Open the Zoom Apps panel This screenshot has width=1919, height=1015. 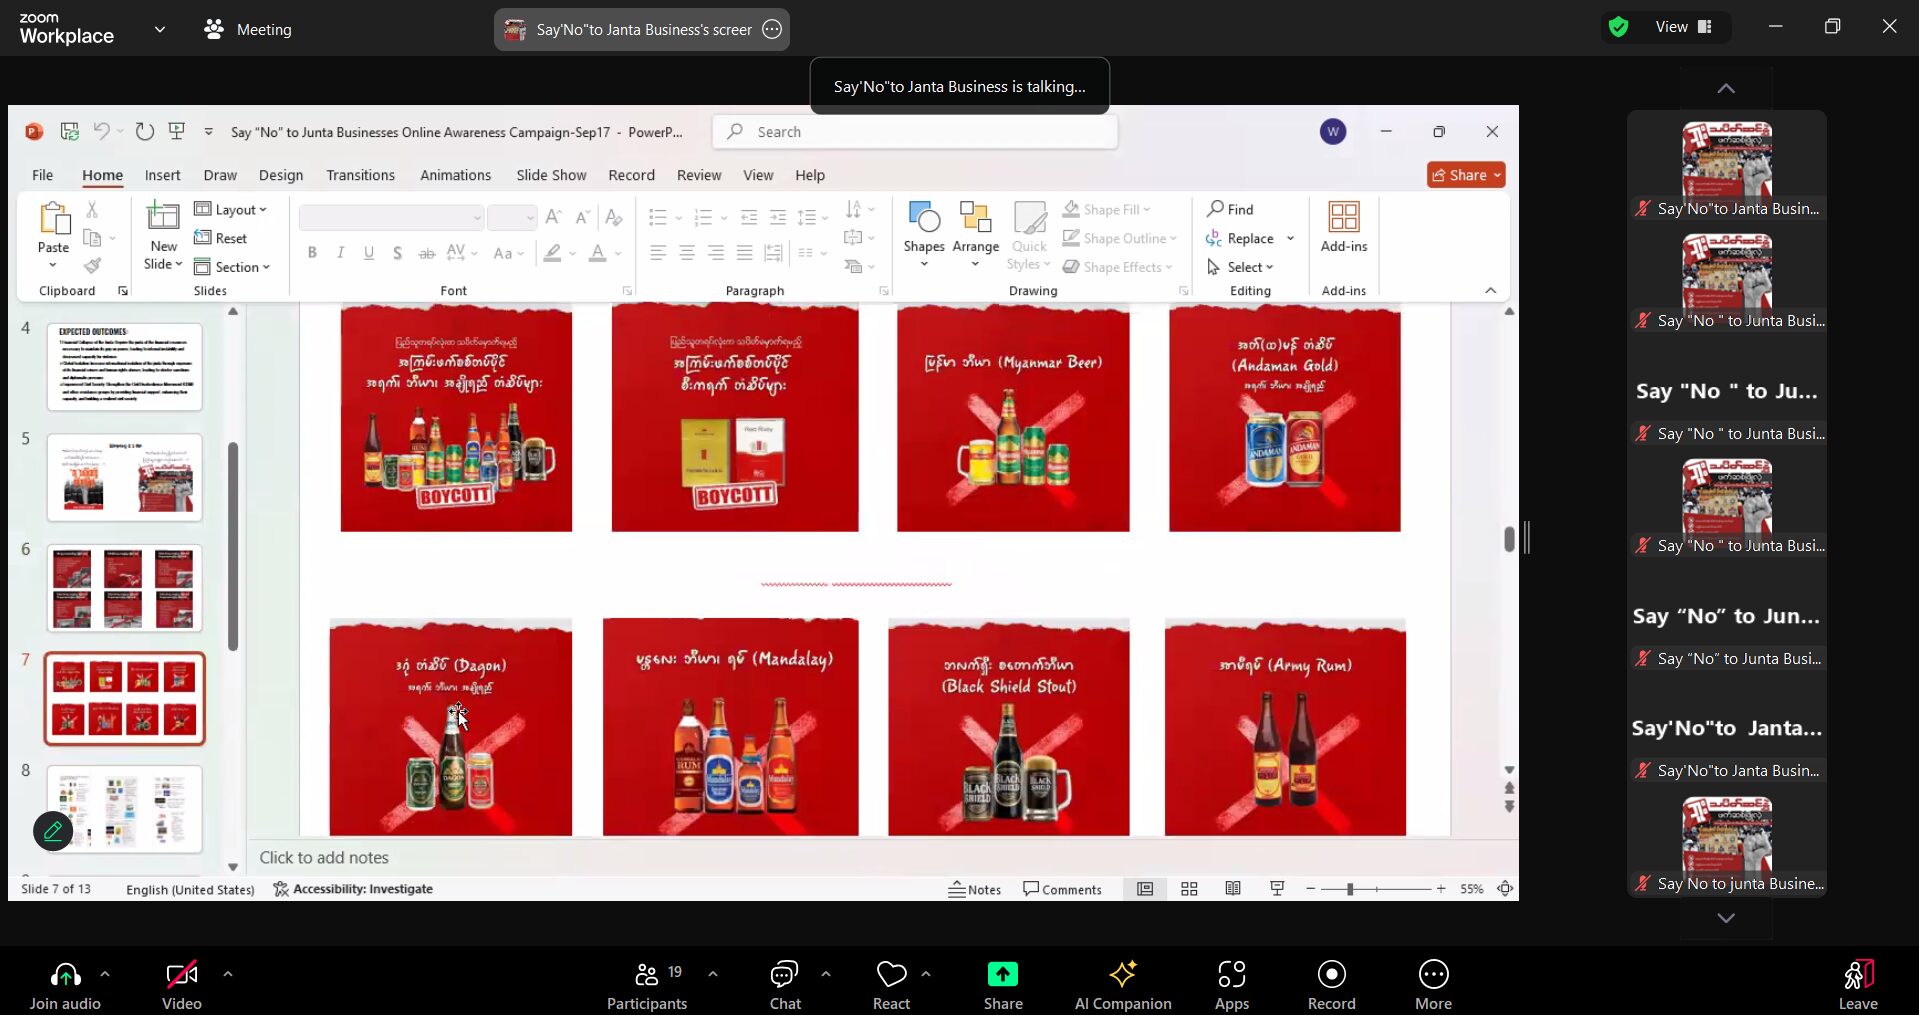coord(1232,986)
